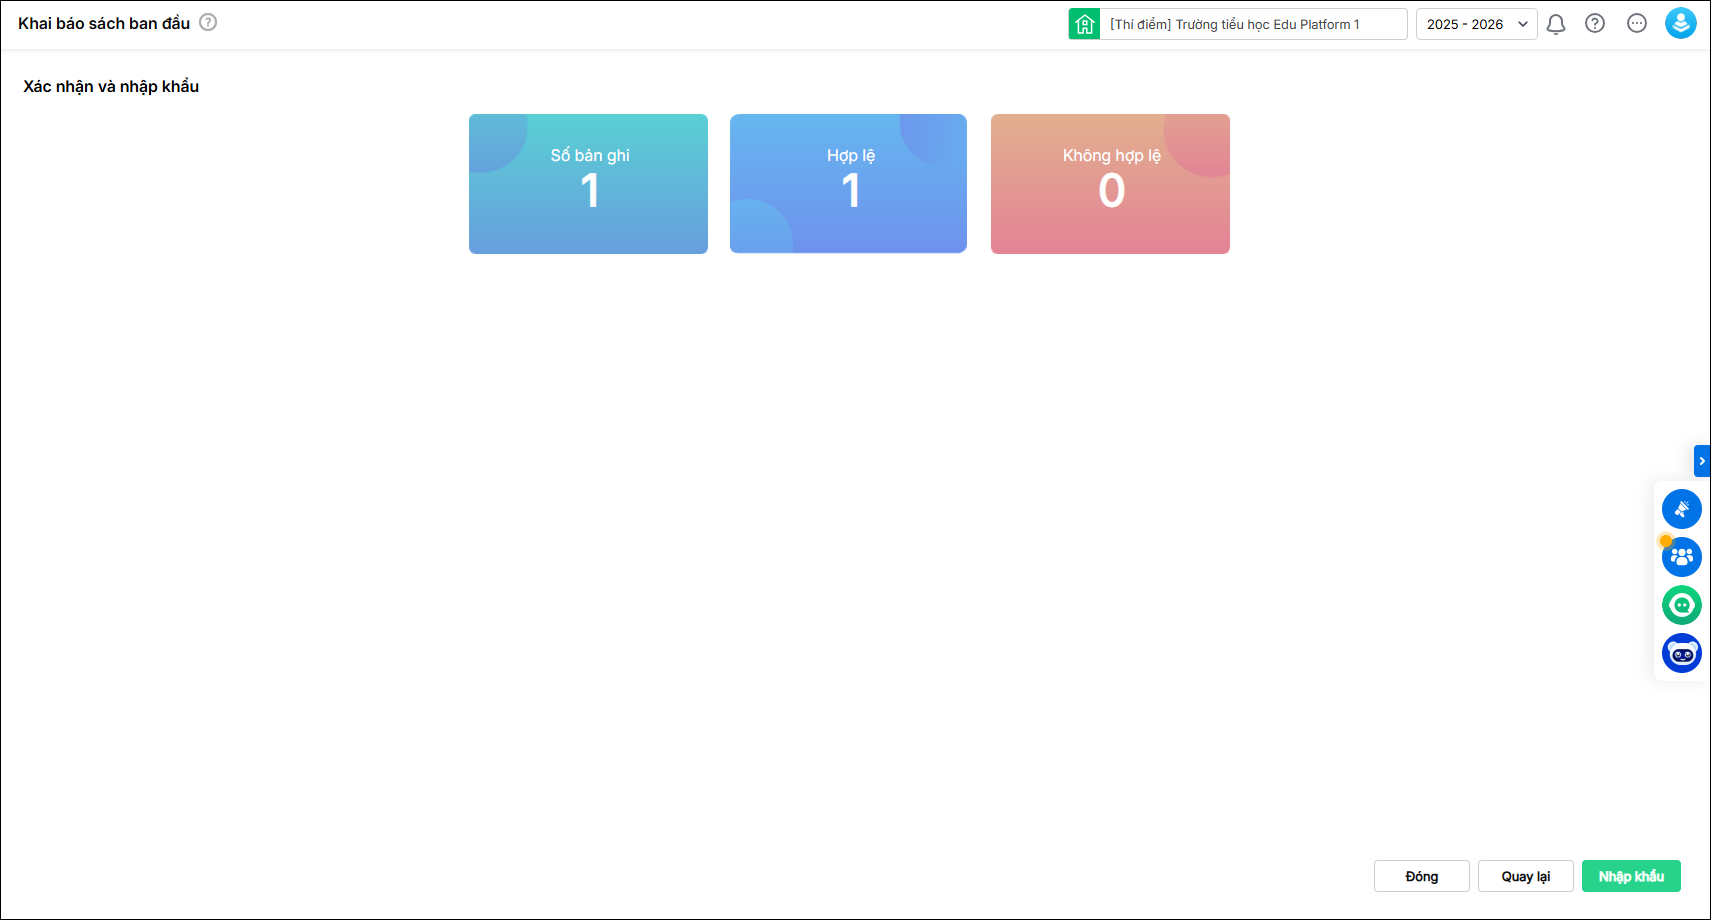Screen dimensions: 1711x920
Task: Launch the robot assistant icon
Action: (x=1681, y=653)
